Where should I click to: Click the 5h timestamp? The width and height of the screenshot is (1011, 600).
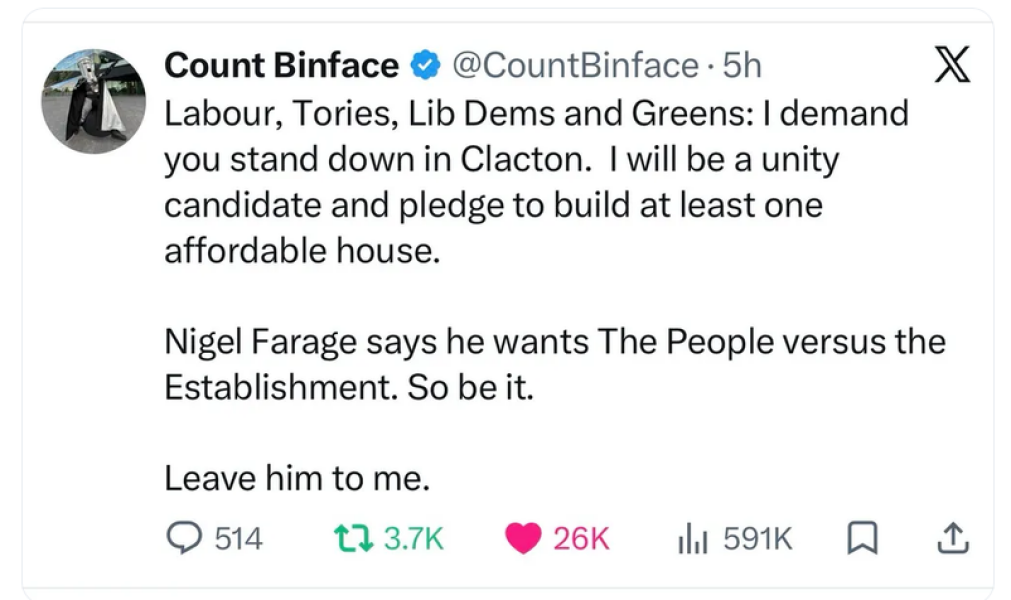(742, 65)
